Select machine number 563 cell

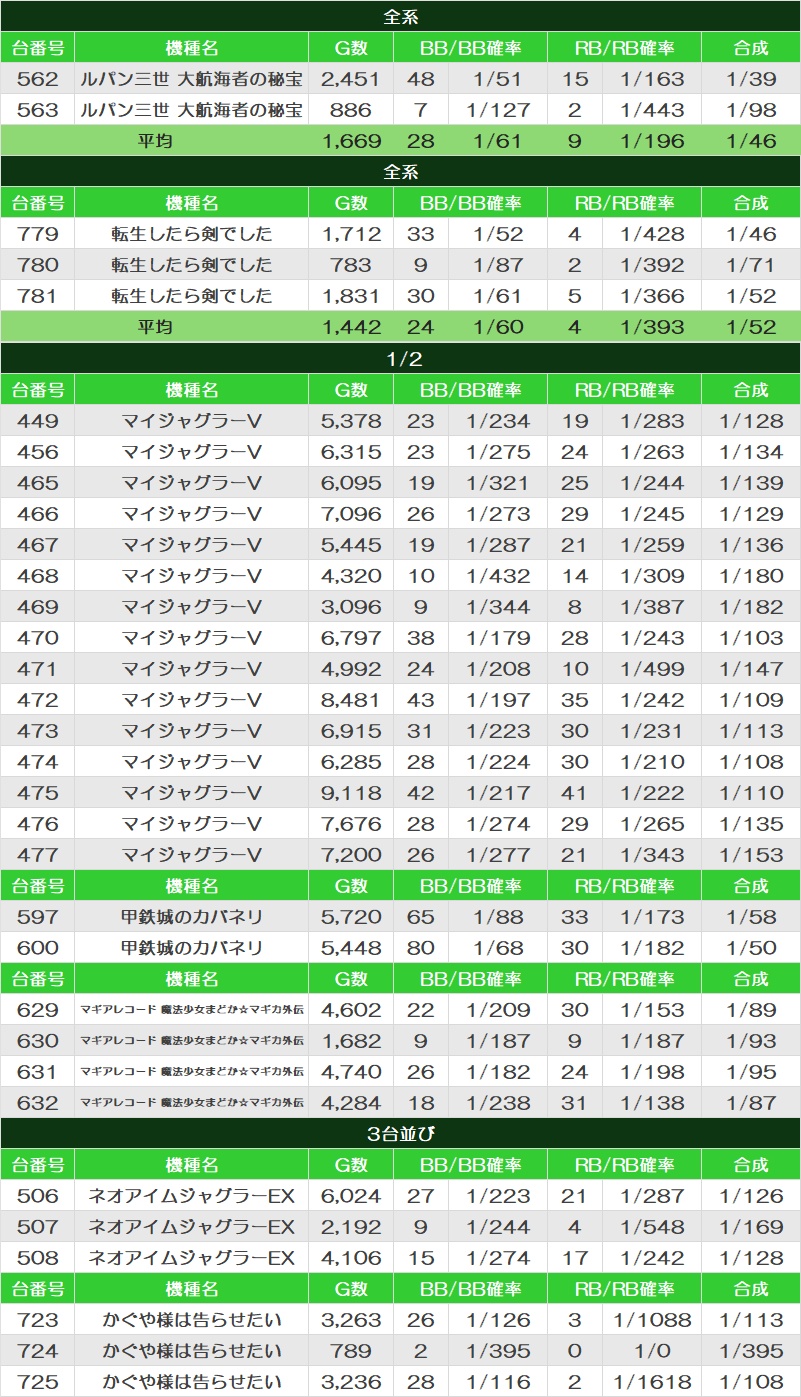click(x=37, y=110)
